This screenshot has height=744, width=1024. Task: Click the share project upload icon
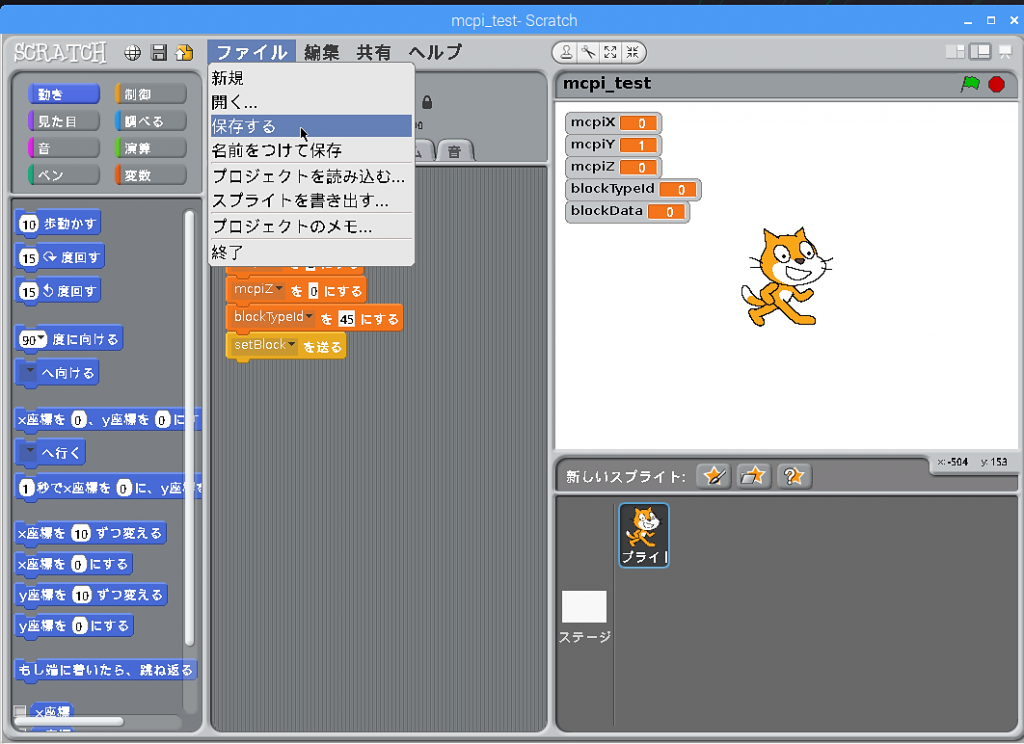coord(185,53)
